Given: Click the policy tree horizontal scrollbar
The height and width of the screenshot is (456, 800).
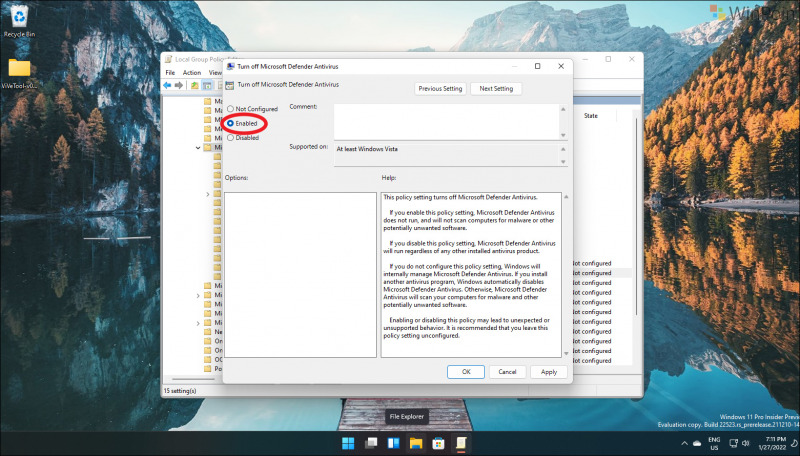Looking at the screenshot, I should [193, 379].
